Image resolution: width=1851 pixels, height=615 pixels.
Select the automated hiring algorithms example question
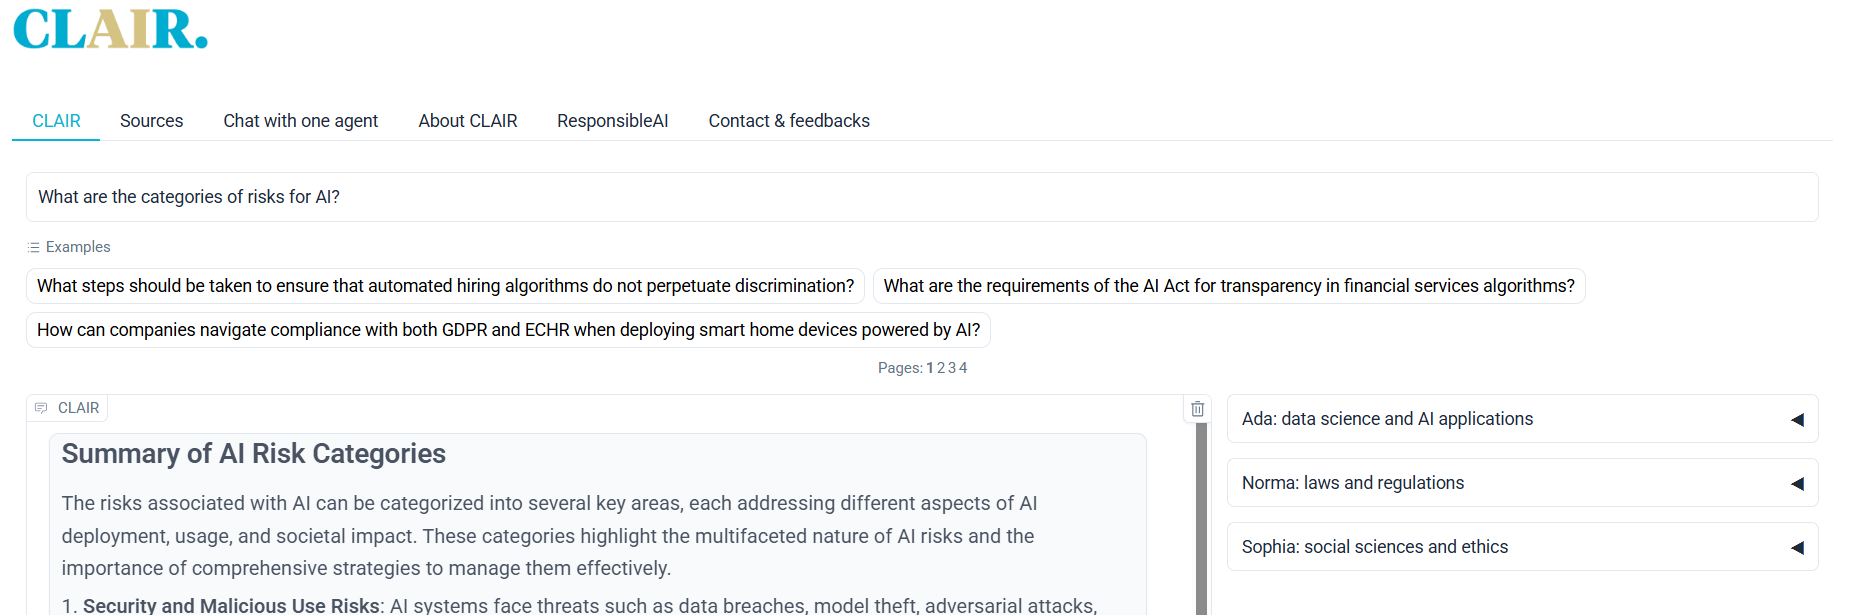click(x=445, y=286)
